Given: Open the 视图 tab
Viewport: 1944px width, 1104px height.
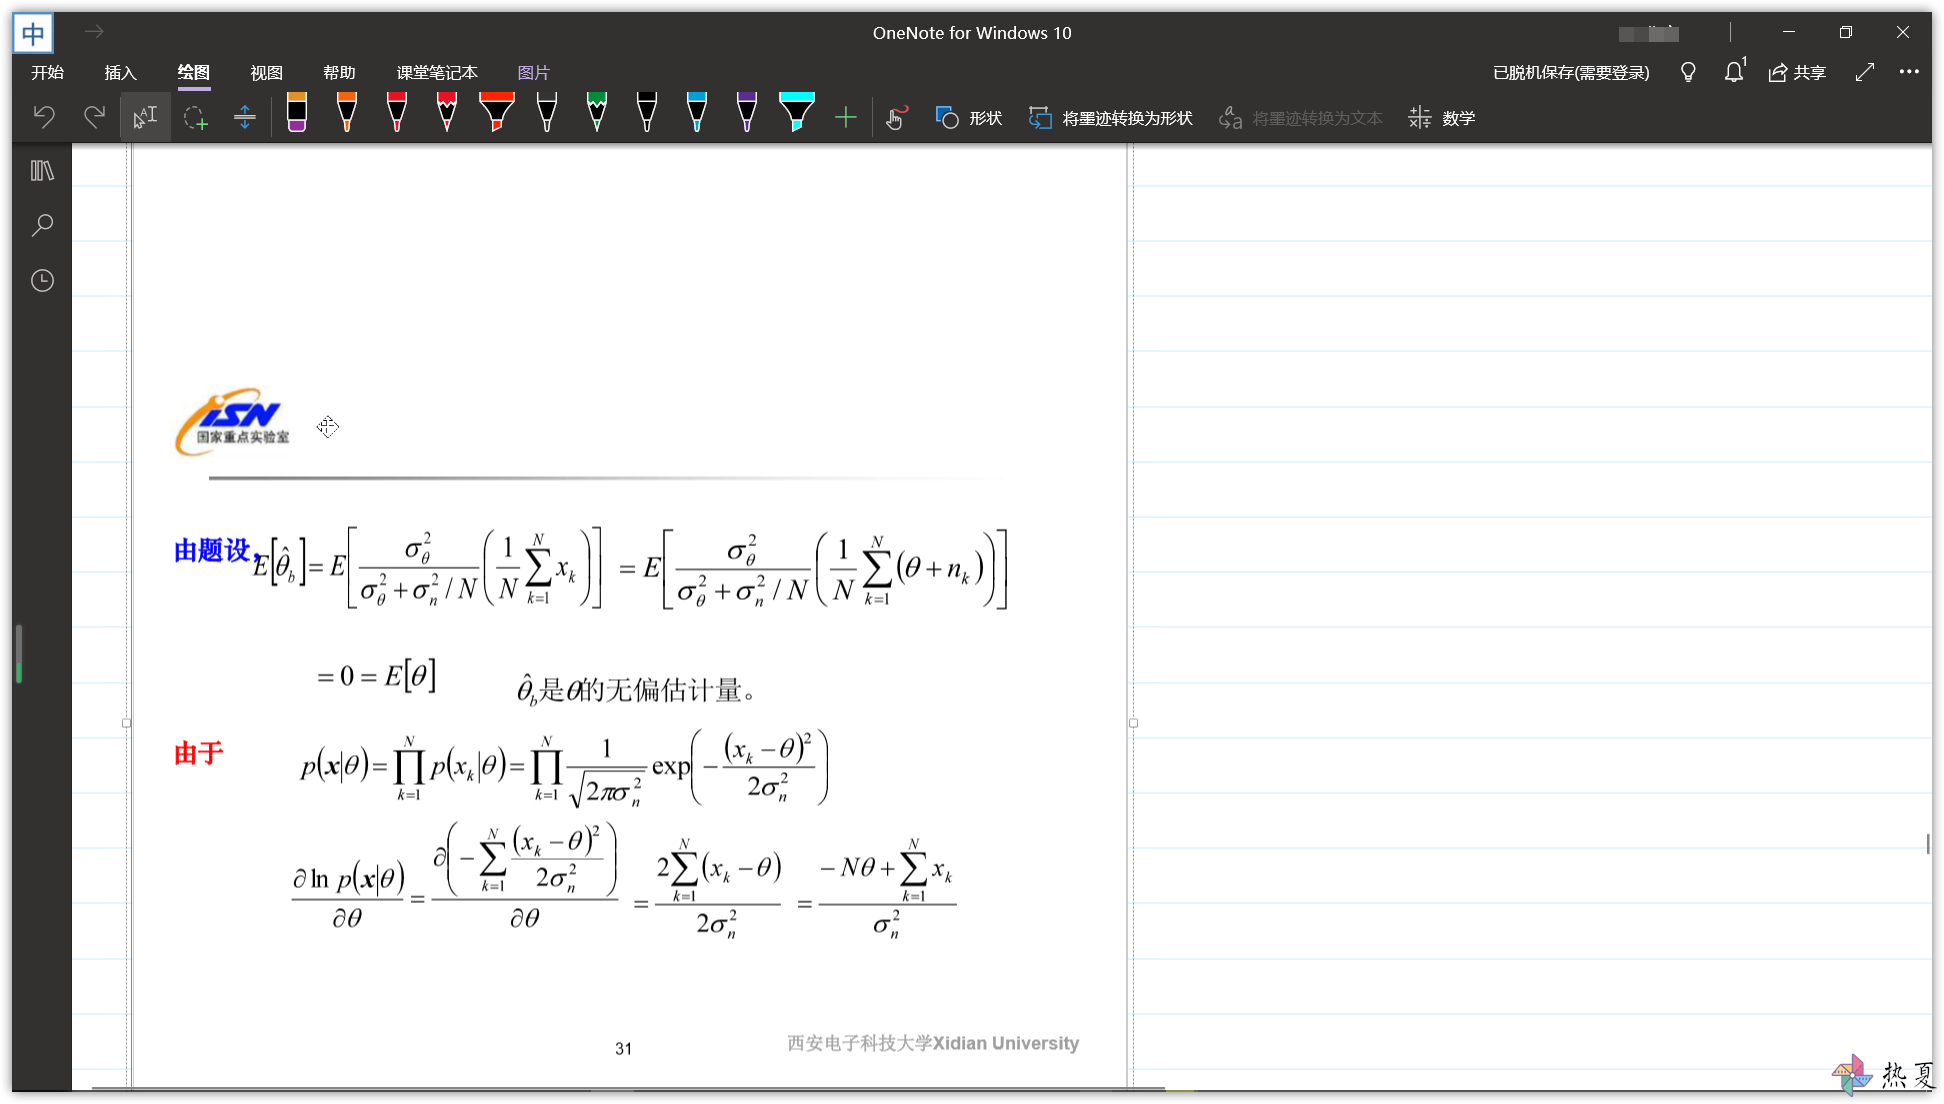Looking at the screenshot, I should (266, 72).
